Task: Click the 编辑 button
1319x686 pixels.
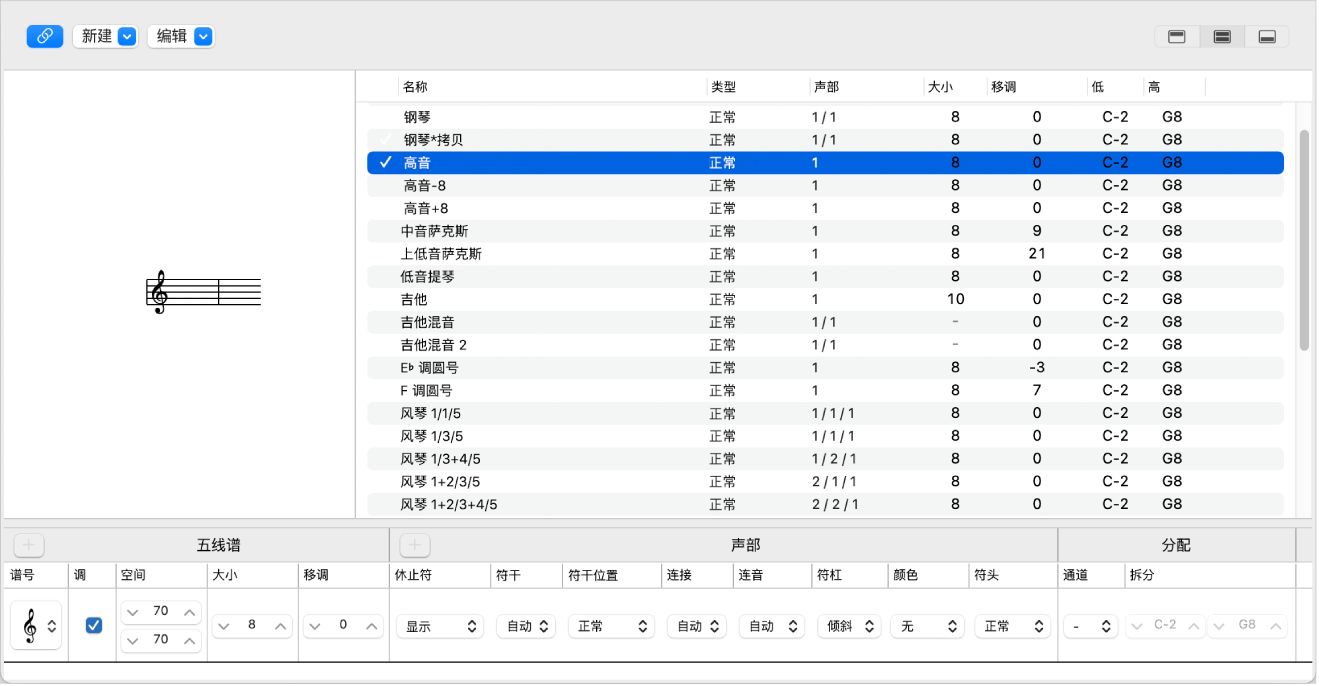Action: click(172, 36)
